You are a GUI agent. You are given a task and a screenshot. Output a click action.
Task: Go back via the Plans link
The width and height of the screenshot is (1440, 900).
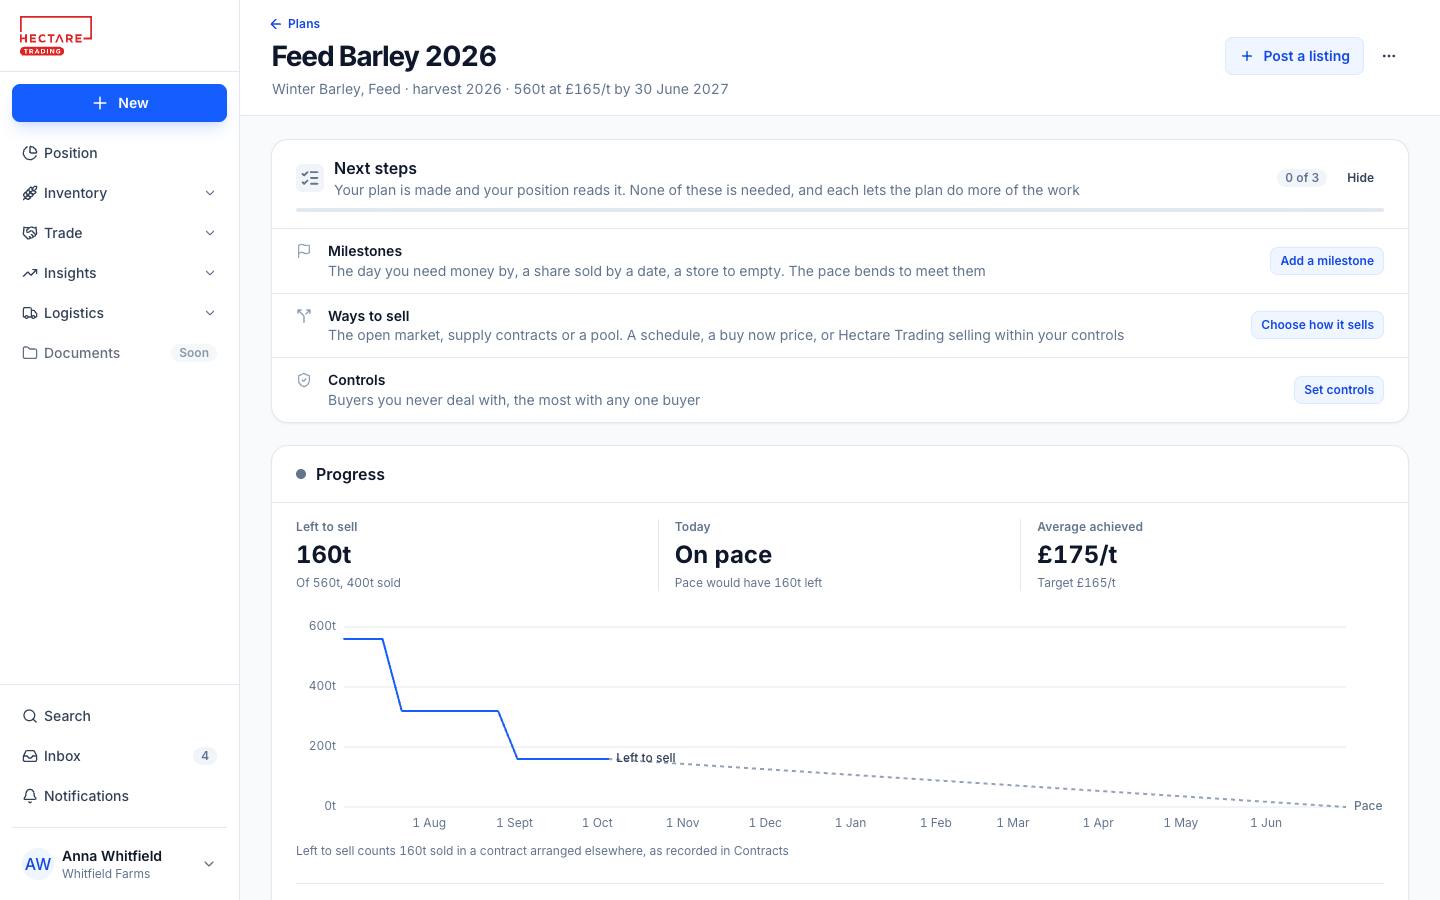click(295, 24)
